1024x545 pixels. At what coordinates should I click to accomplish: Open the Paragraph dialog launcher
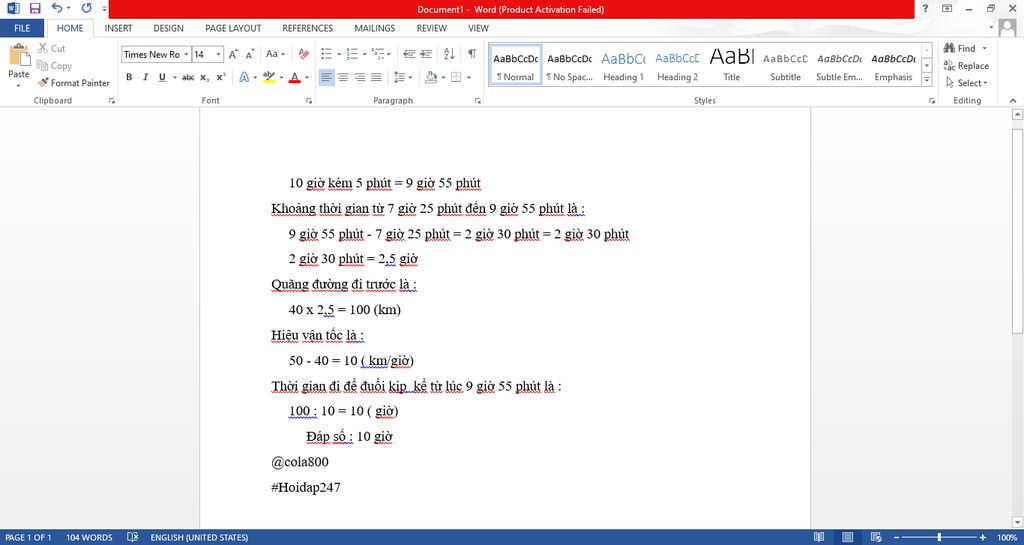tap(477, 101)
